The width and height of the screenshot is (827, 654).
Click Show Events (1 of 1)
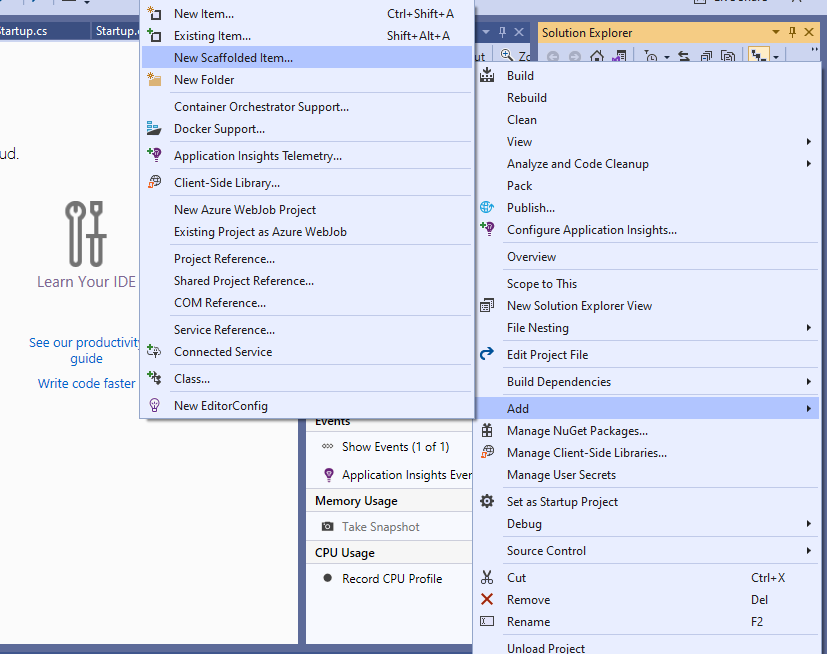395,447
